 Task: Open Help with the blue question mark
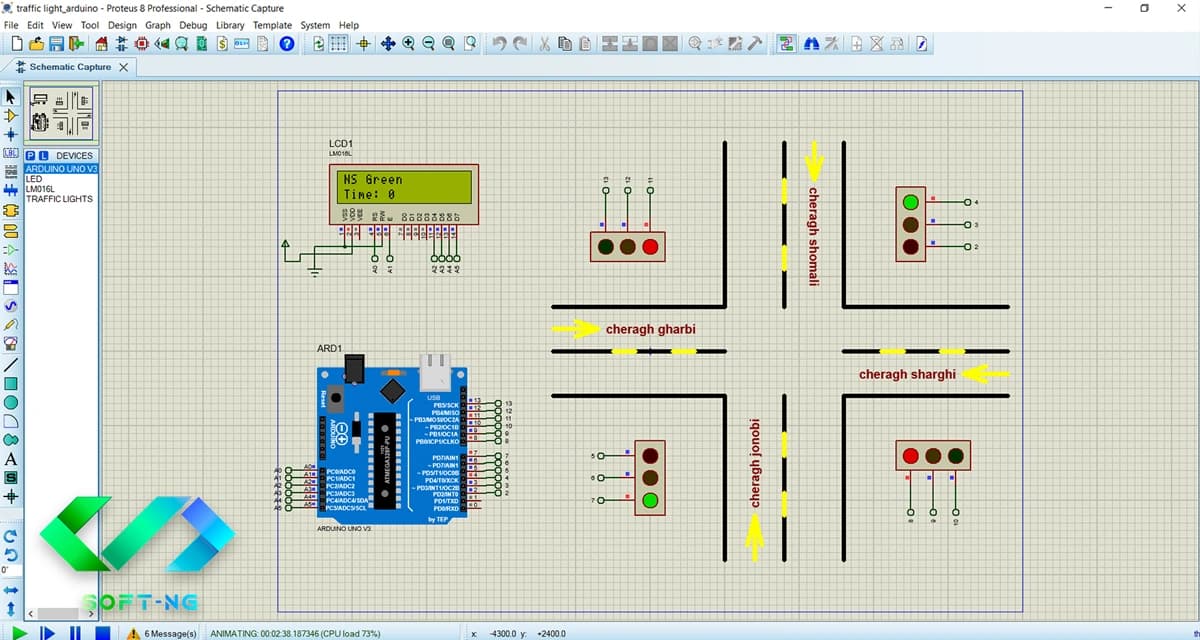click(x=287, y=44)
